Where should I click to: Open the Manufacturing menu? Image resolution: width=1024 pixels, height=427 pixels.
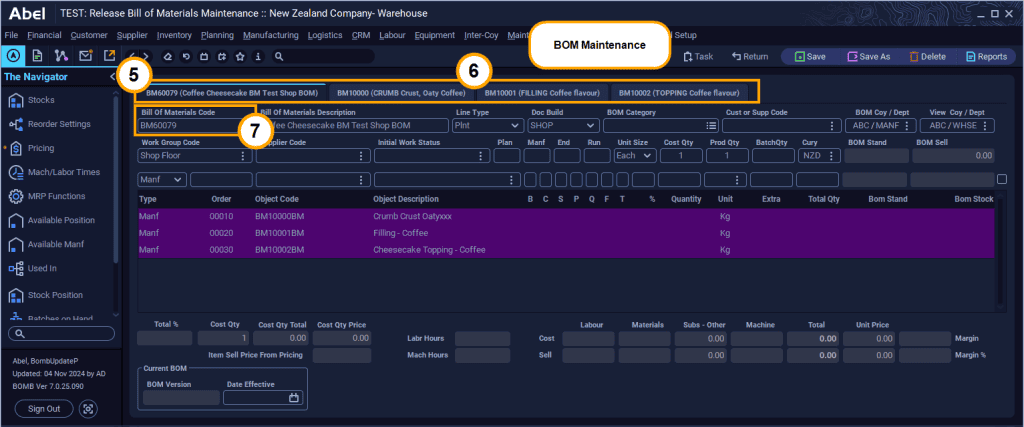pyautogui.click(x=270, y=35)
